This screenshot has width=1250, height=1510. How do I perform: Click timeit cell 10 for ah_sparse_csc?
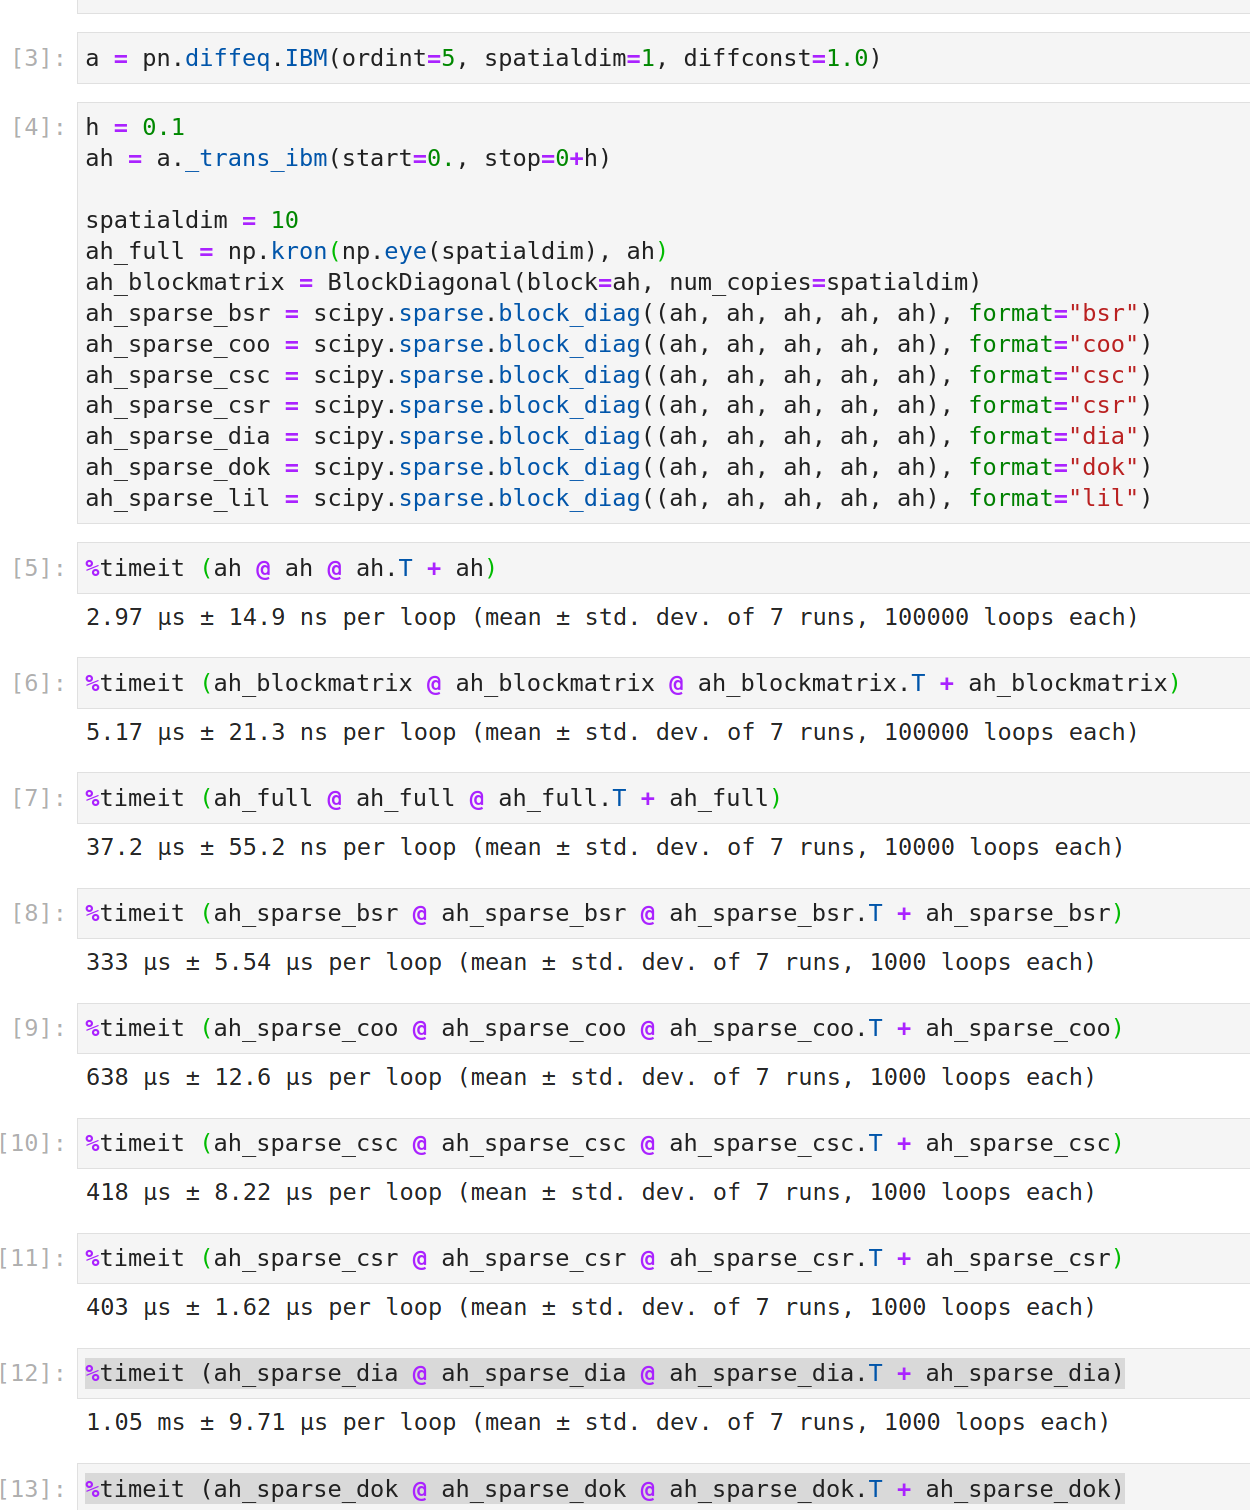pos(663,1143)
